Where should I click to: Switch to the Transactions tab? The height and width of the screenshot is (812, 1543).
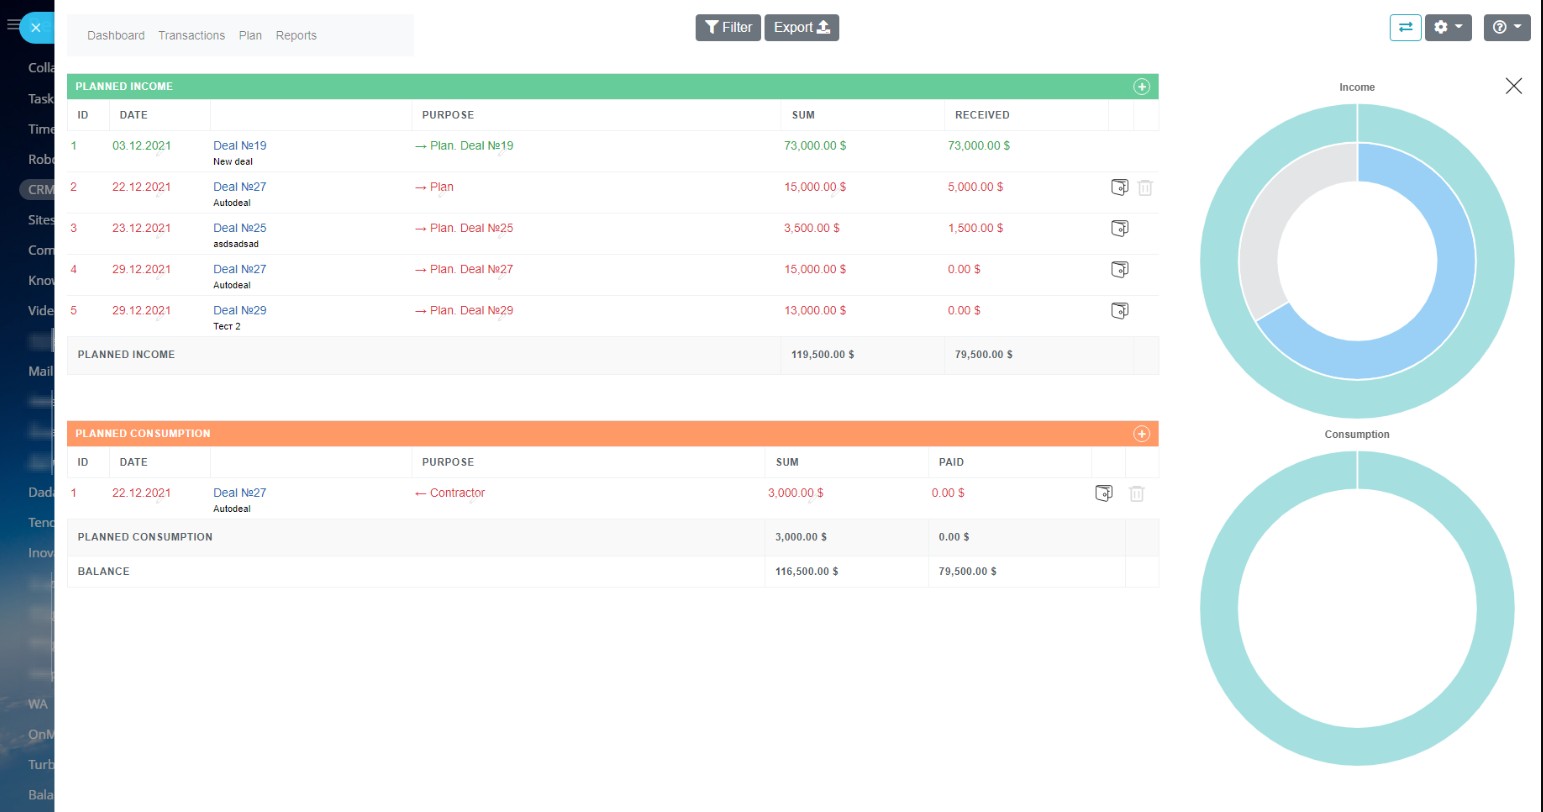pos(191,36)
